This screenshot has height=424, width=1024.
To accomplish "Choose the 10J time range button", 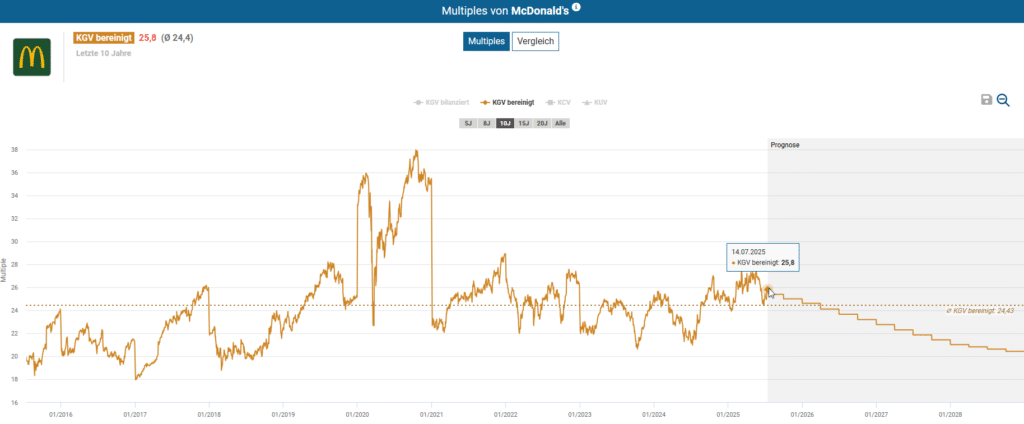I will pyautogui.click(x=505, y=123).
